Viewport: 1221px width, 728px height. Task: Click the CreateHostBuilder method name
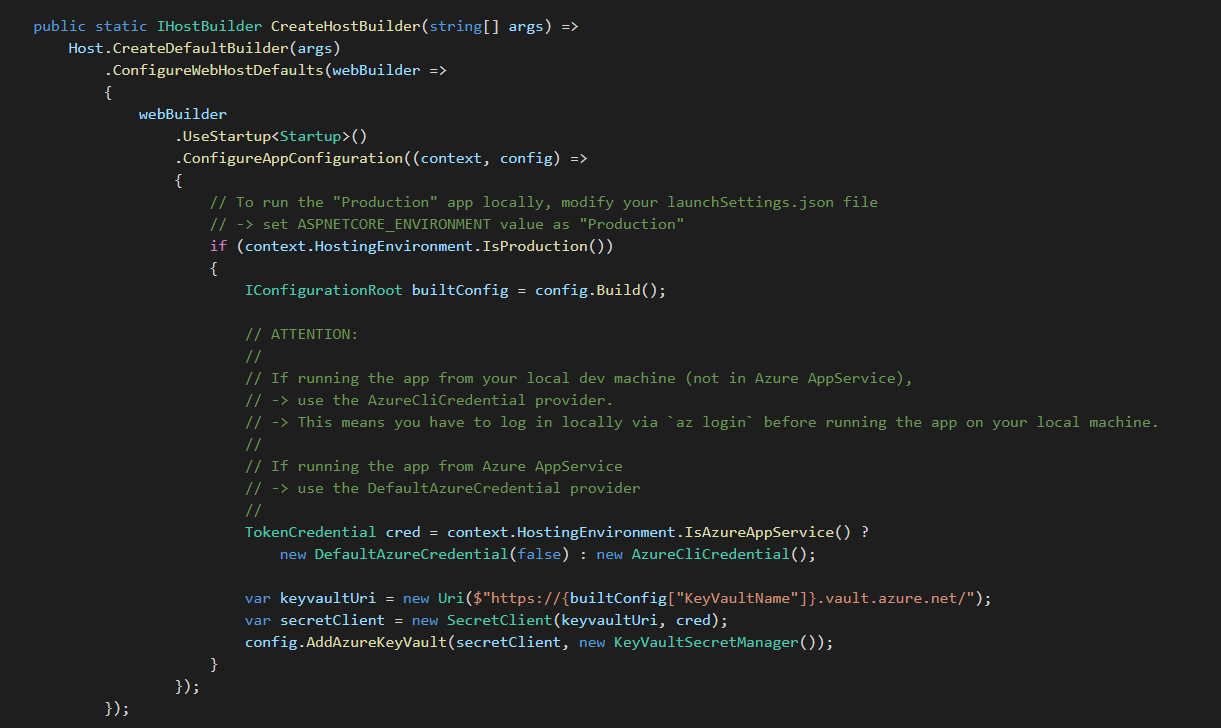[x=346, y=26]
